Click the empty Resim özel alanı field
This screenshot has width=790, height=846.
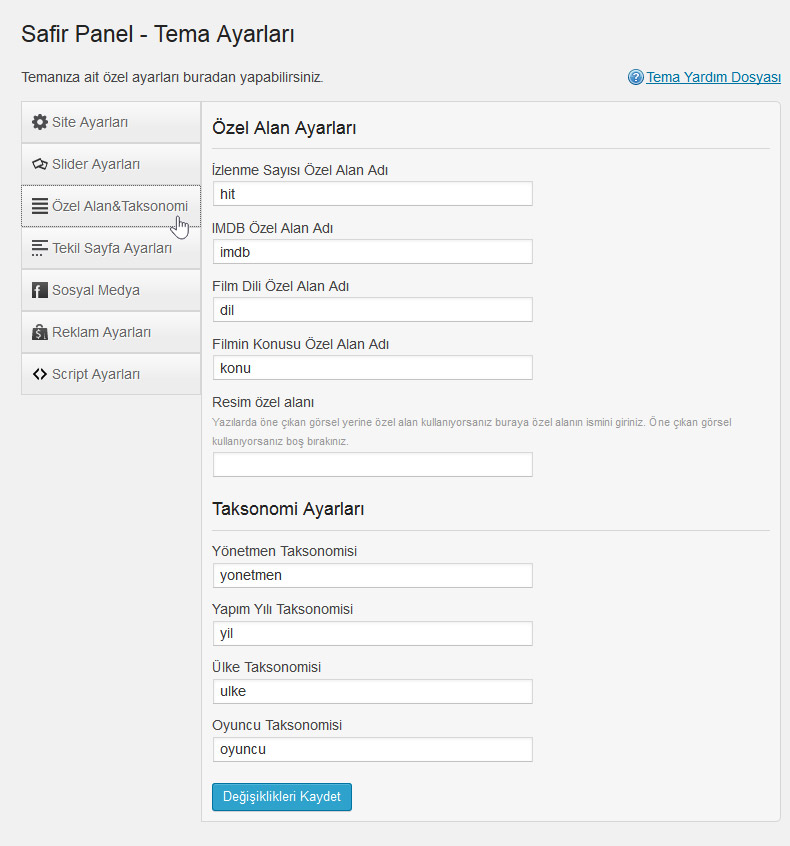click(373, 465)
